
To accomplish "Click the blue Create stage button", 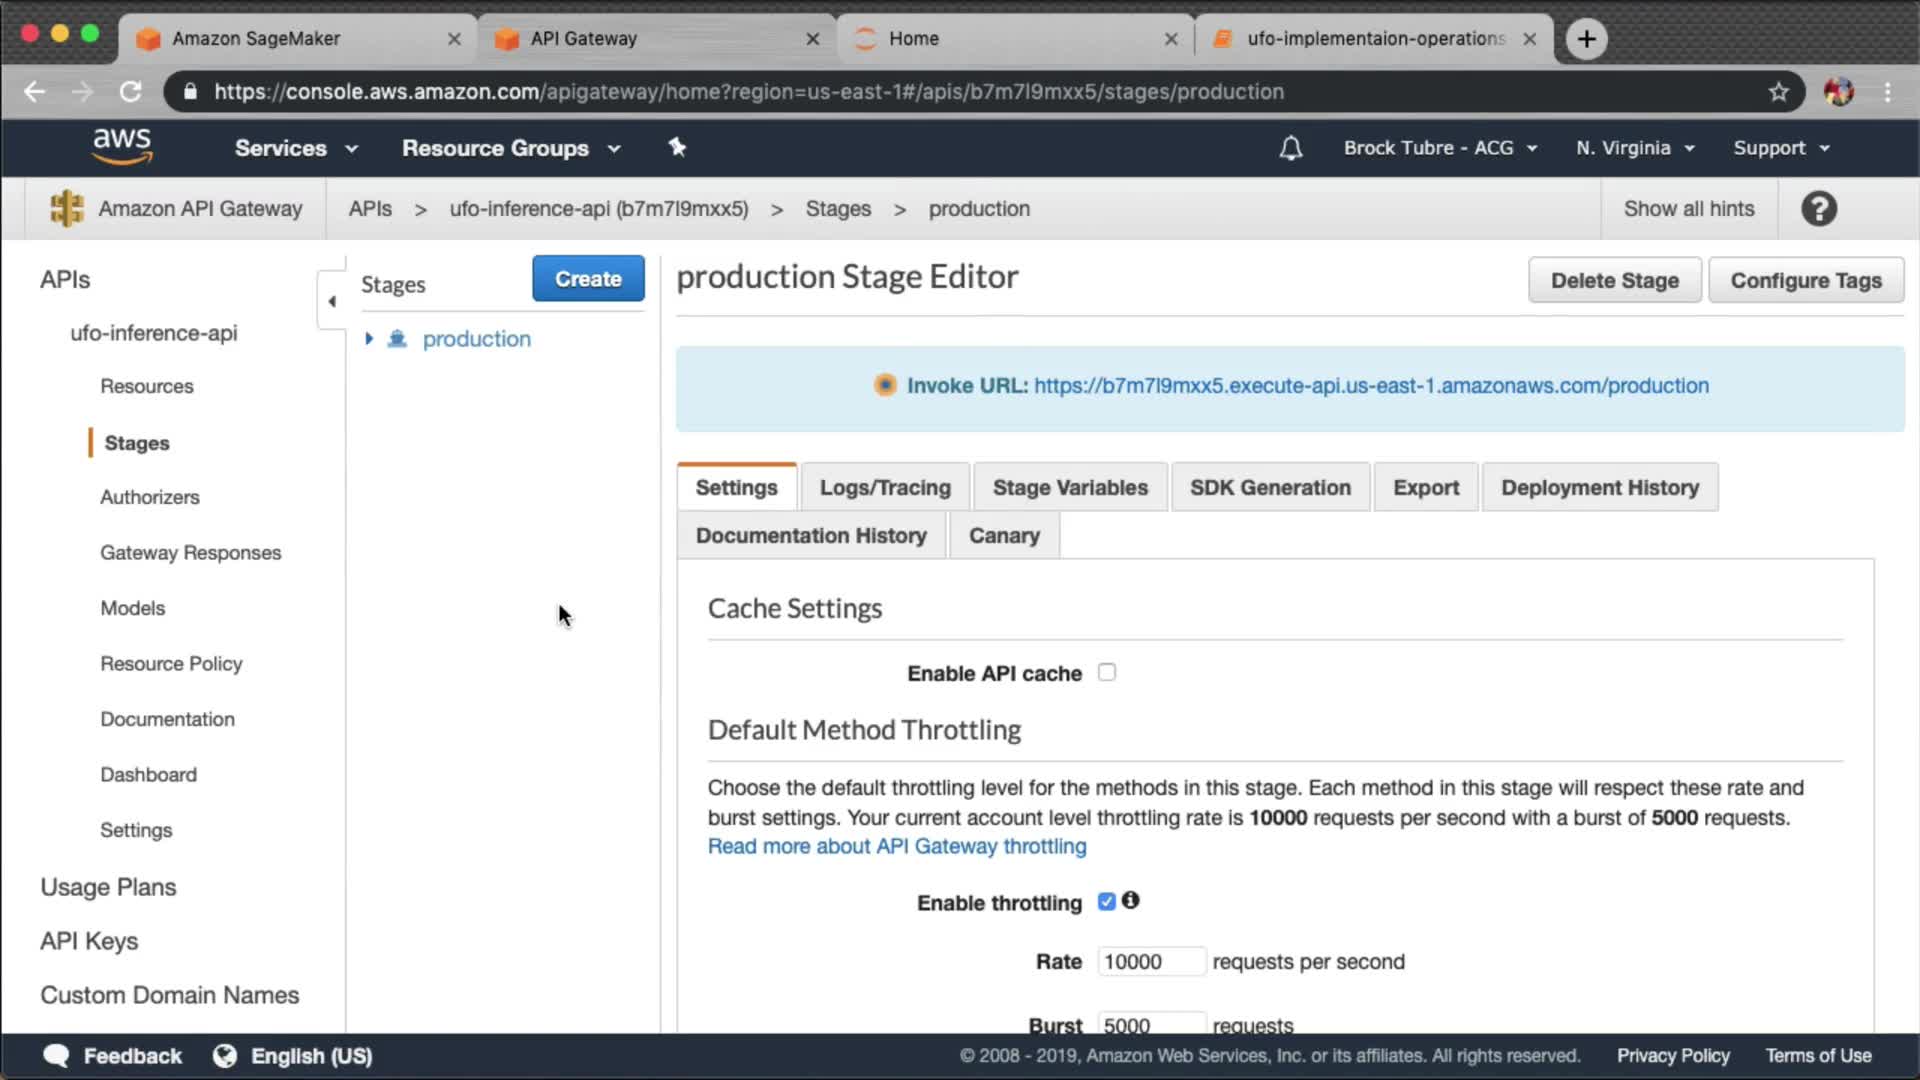I will pyautogui.click(x=588, y=279).
